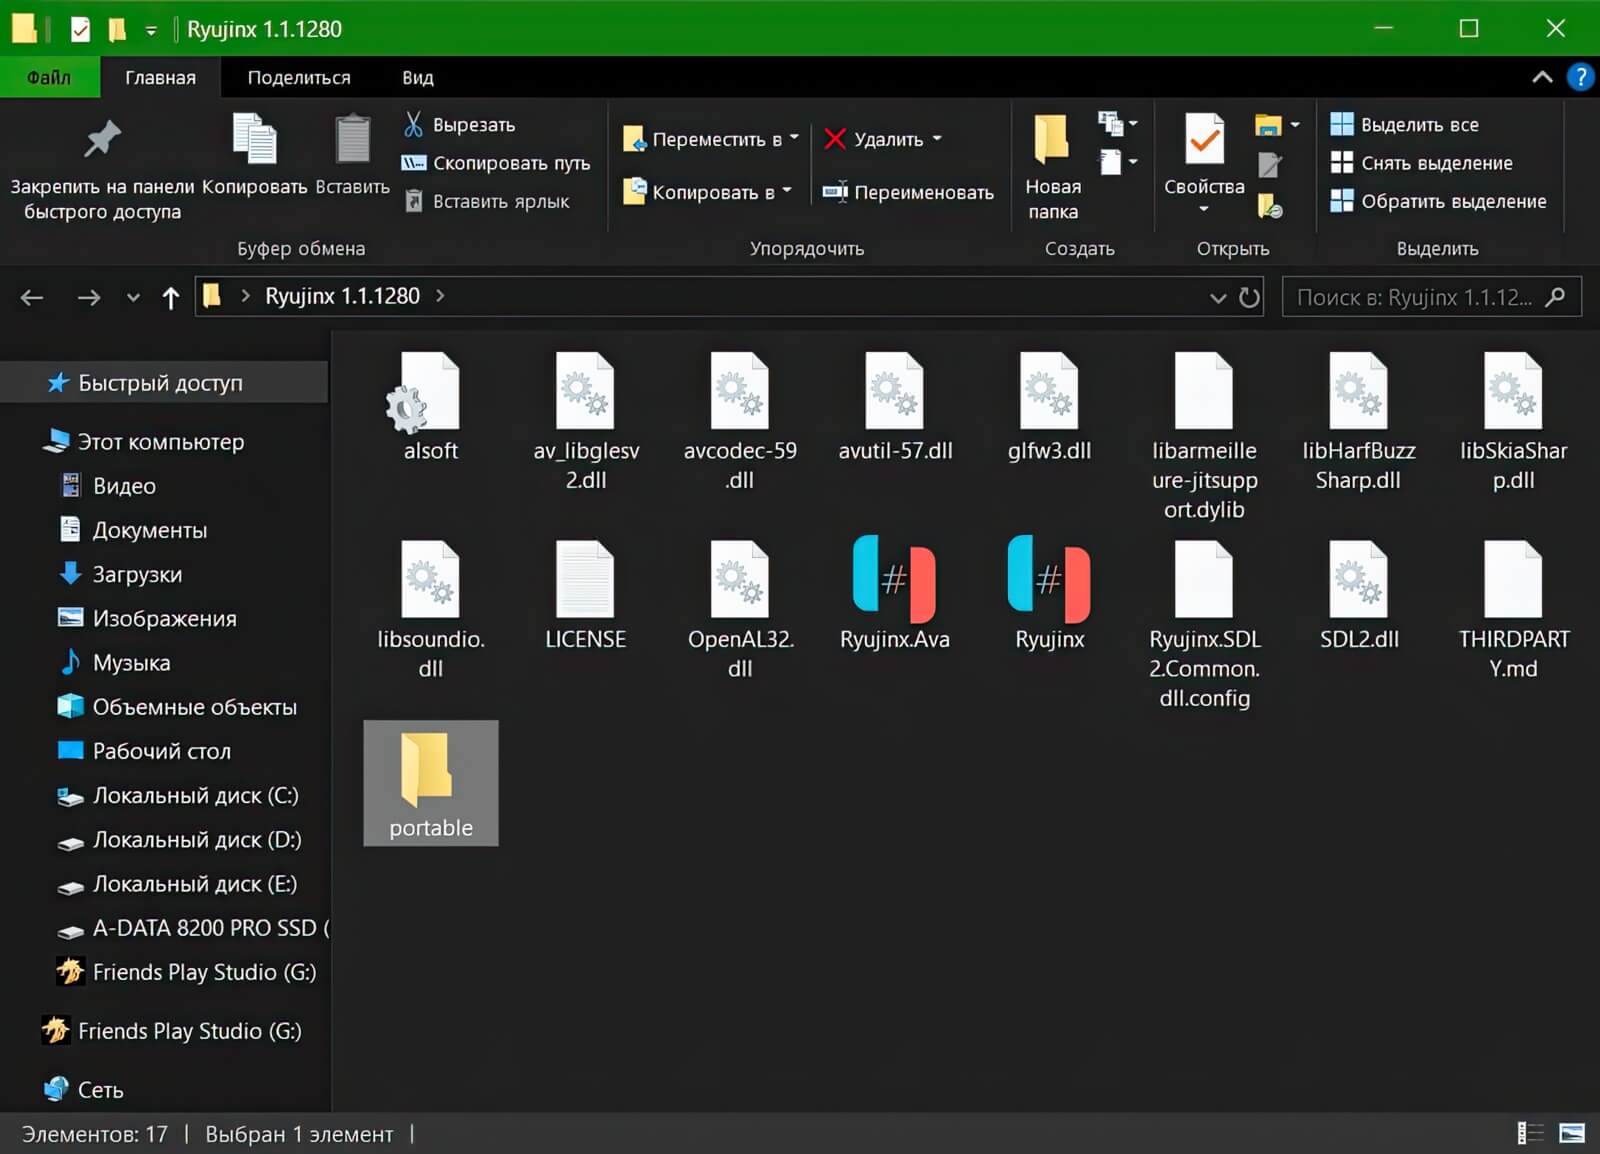Viewport: 1600px width, 1154px height.
Task: Select libarmeilleure-jitsupport.dylib file
Action: pos(1204,435)
